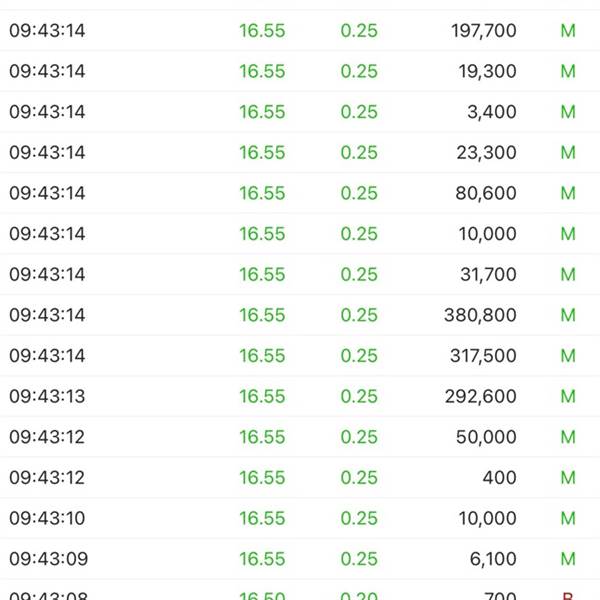Click the M marker beside volume 31,700

point(568,275)
